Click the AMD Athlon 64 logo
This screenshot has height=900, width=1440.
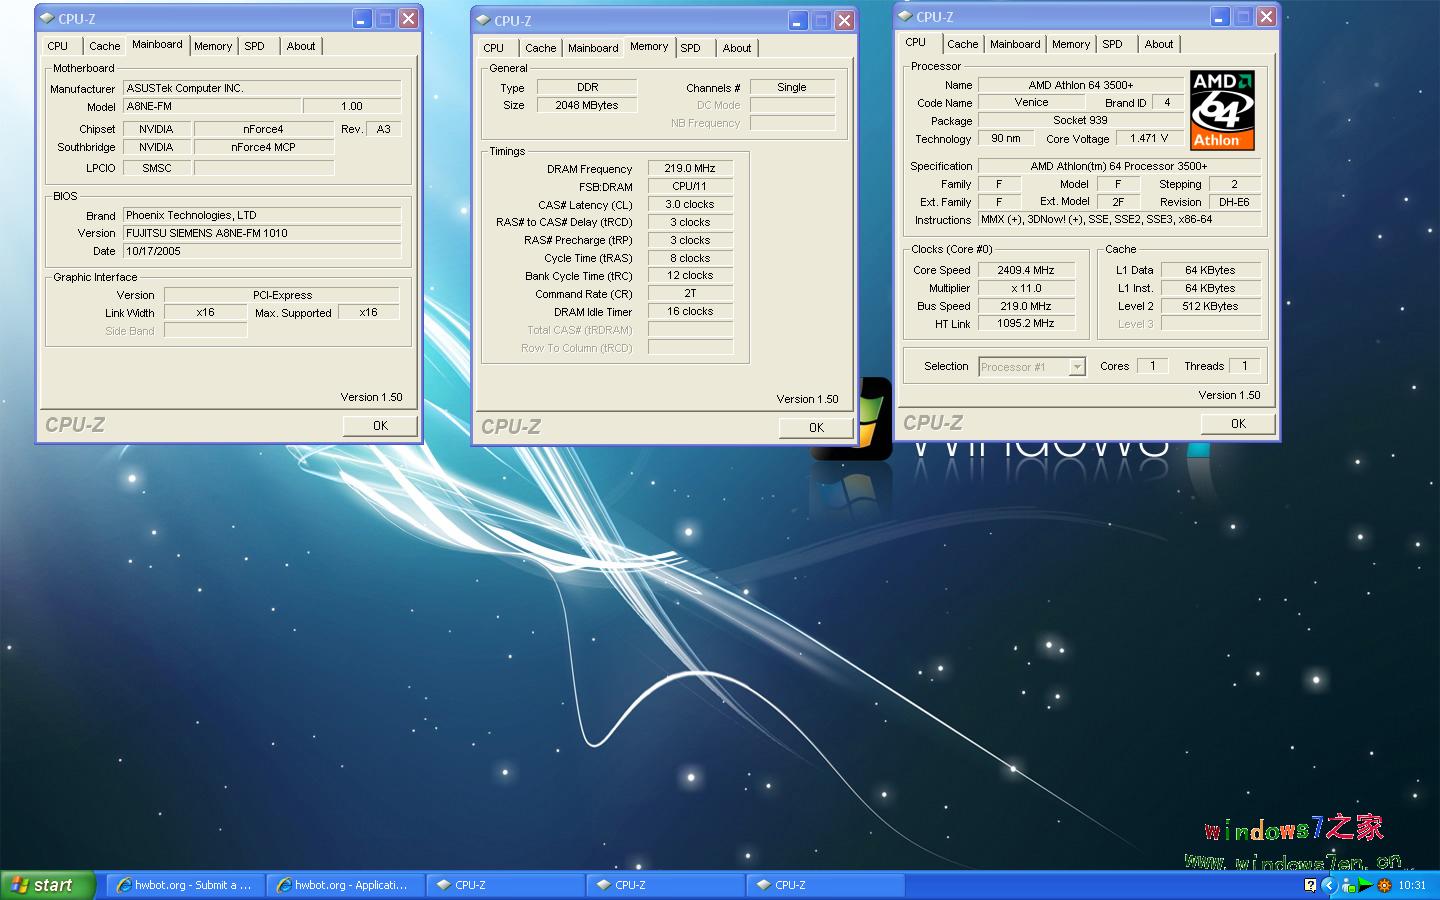tap(1222, 110)
